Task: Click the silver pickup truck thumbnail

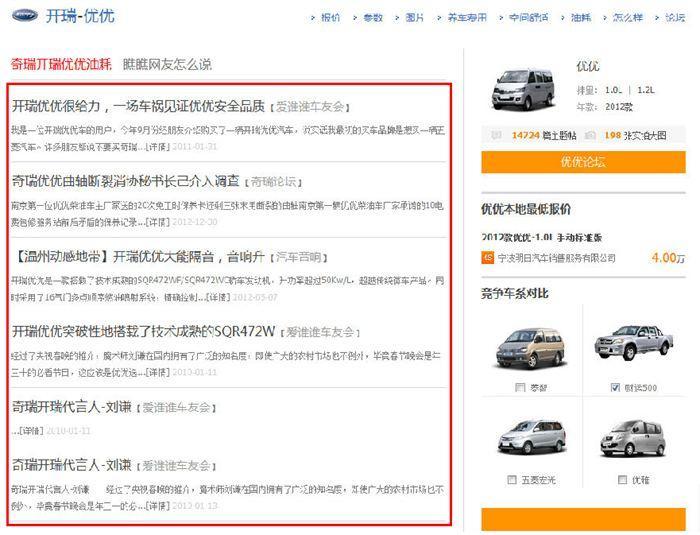Action: click(x=633, y=343)
